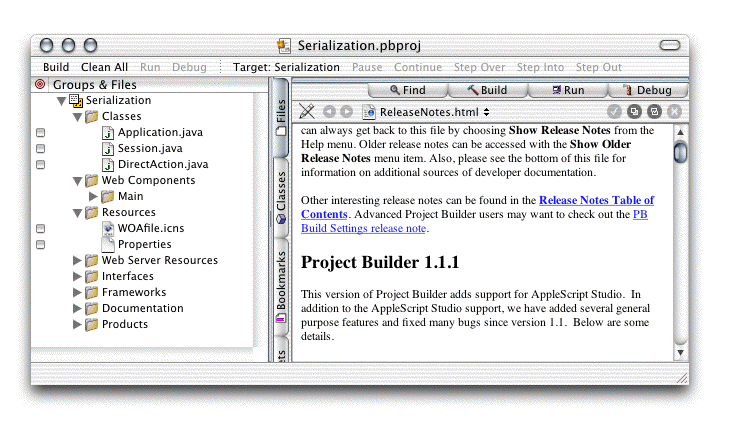Expand the Web Server Resources group
734x438 pixels.
(x=77, y=260)
